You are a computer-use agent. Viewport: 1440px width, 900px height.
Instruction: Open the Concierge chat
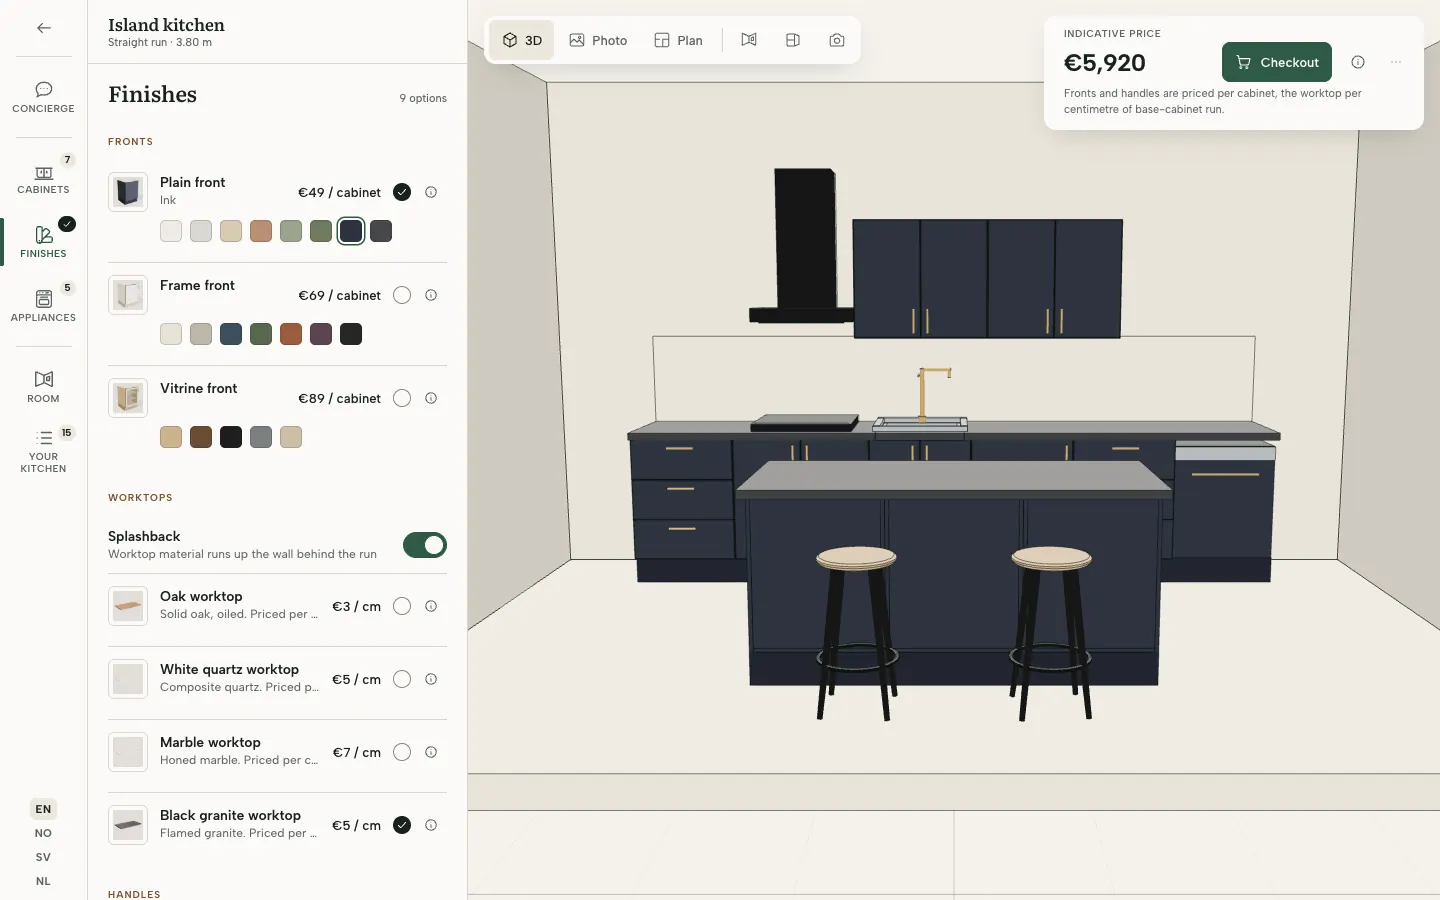(x=43, y=97)
